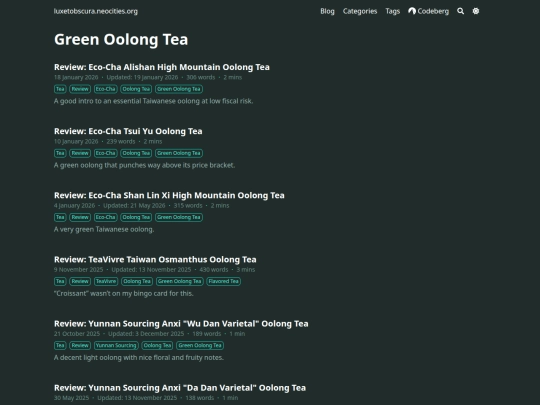The height and width of the screenshot is (405, 540).
Task: Open Eco-Cha Alishan High Mountain Oolong review
Action: coord(162,67)
